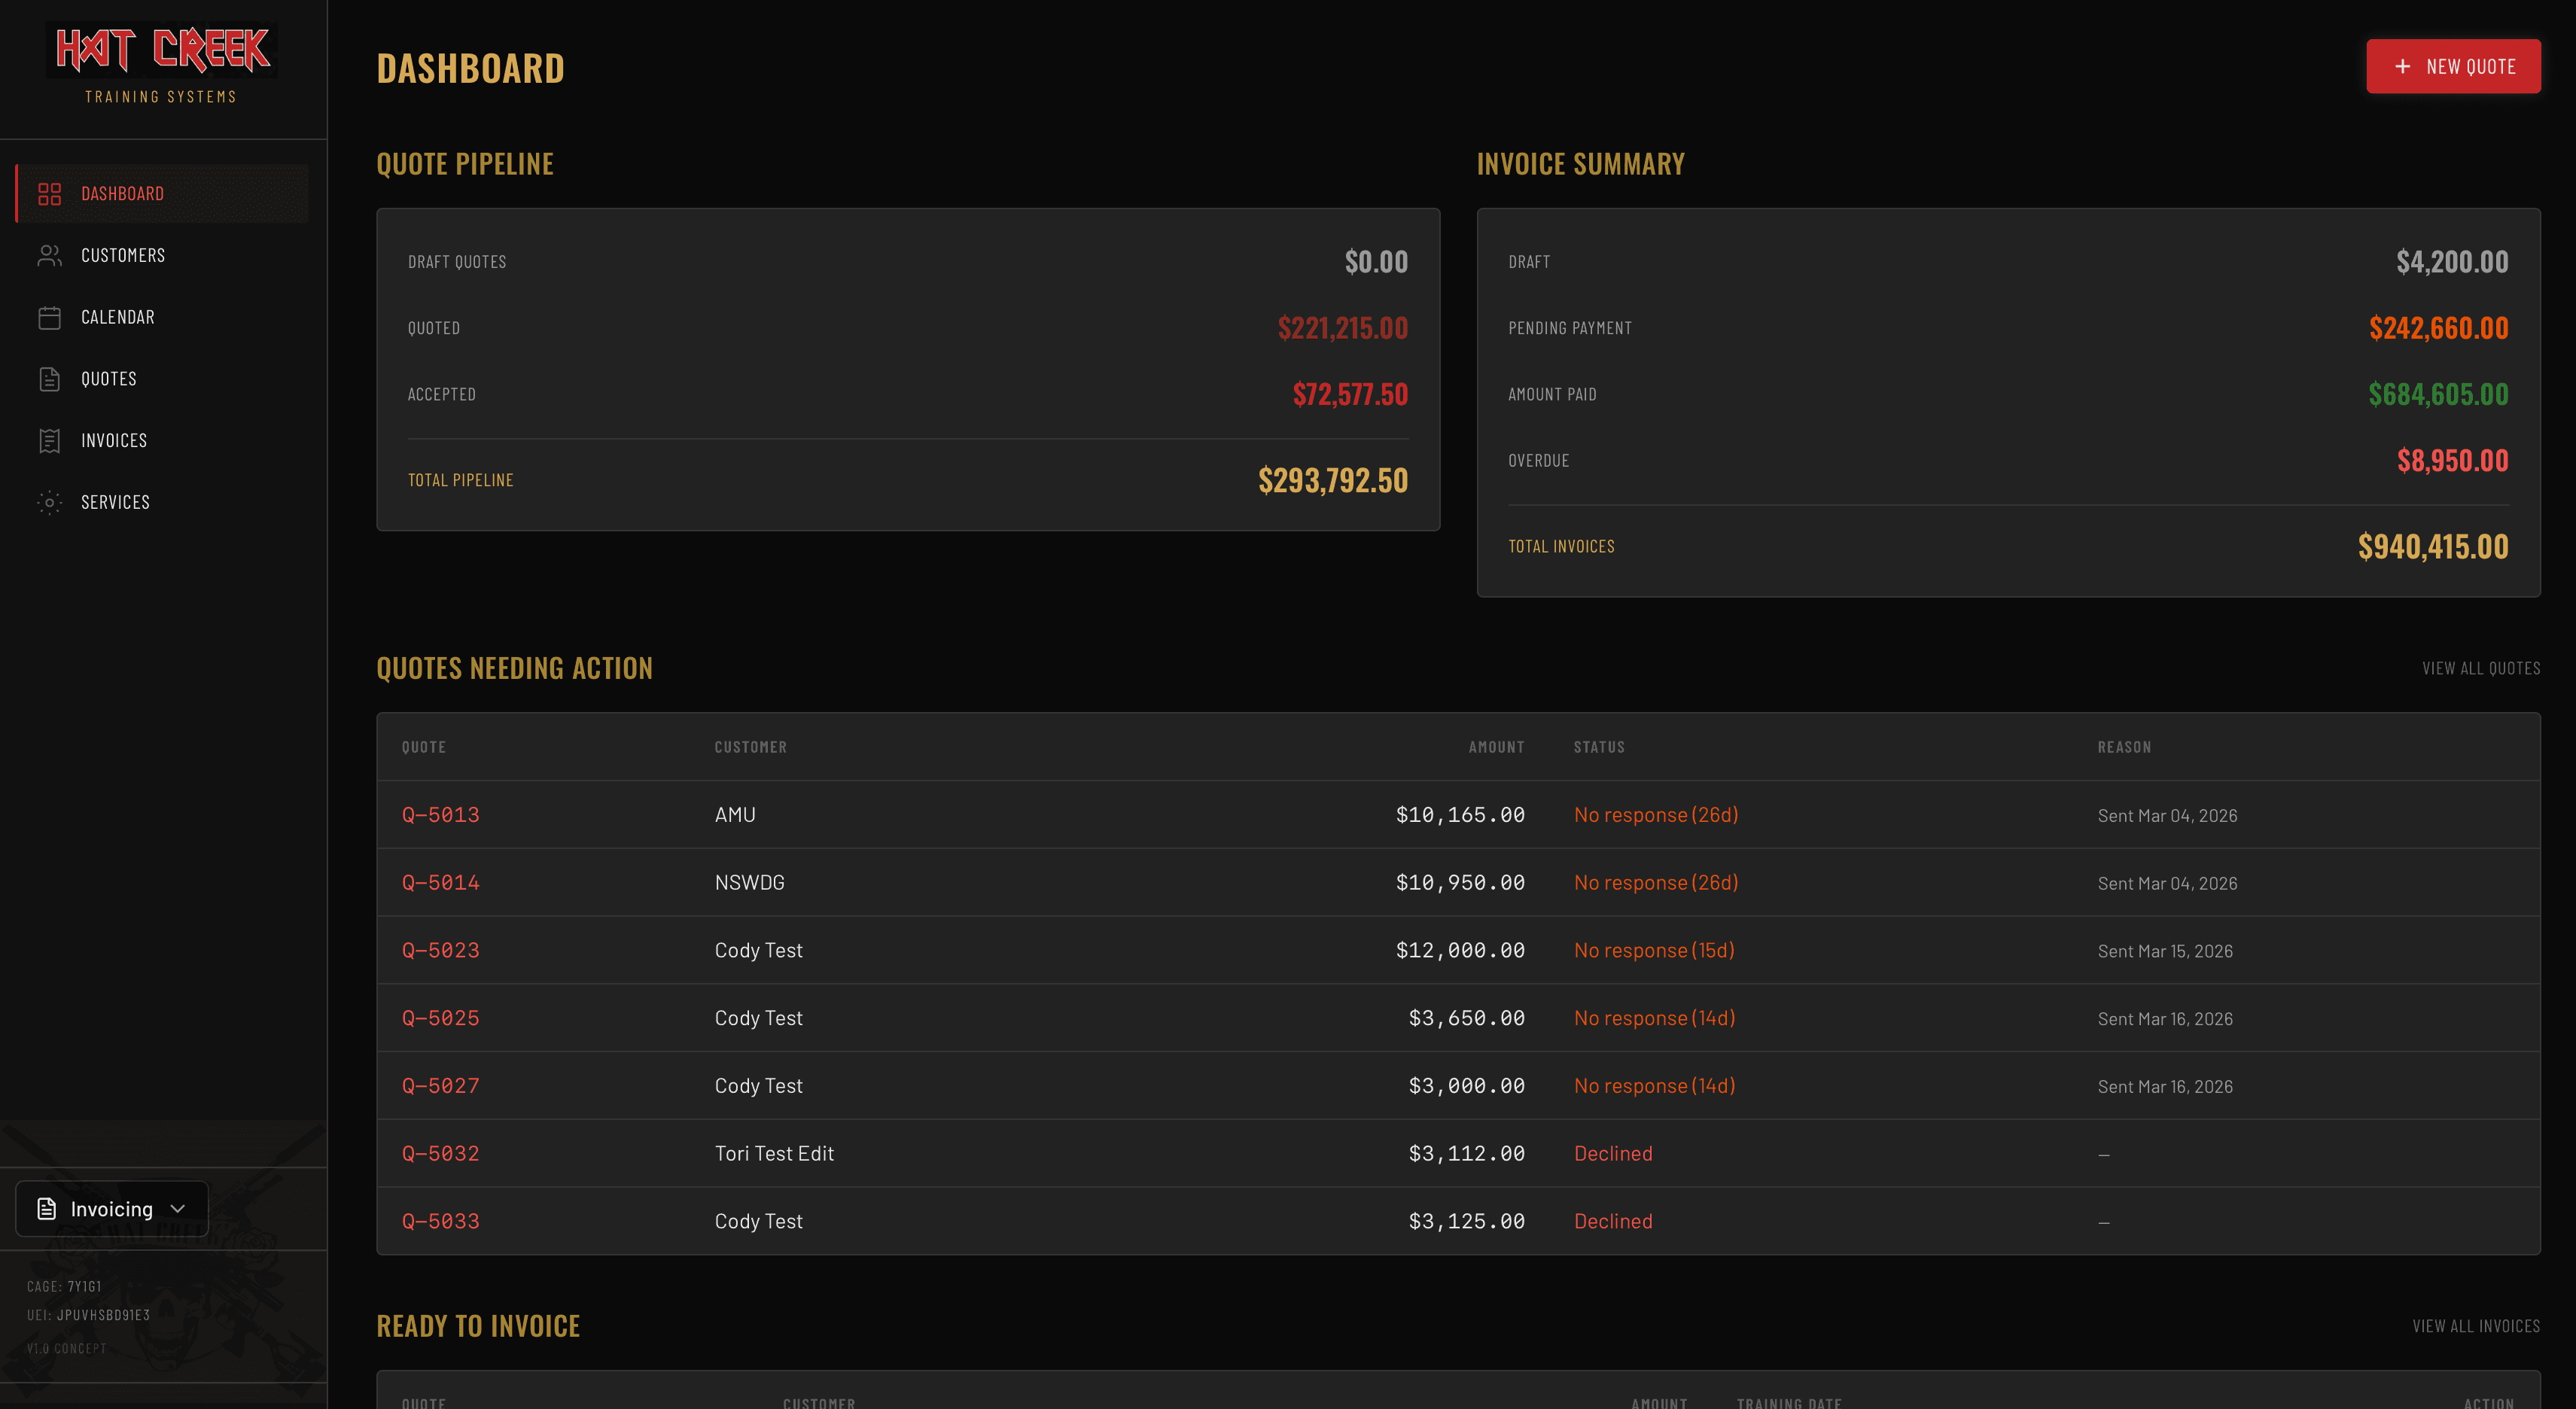Click the Services gear icon
This screenshot has height=1409, width=2576.
(x=49, y=503)
